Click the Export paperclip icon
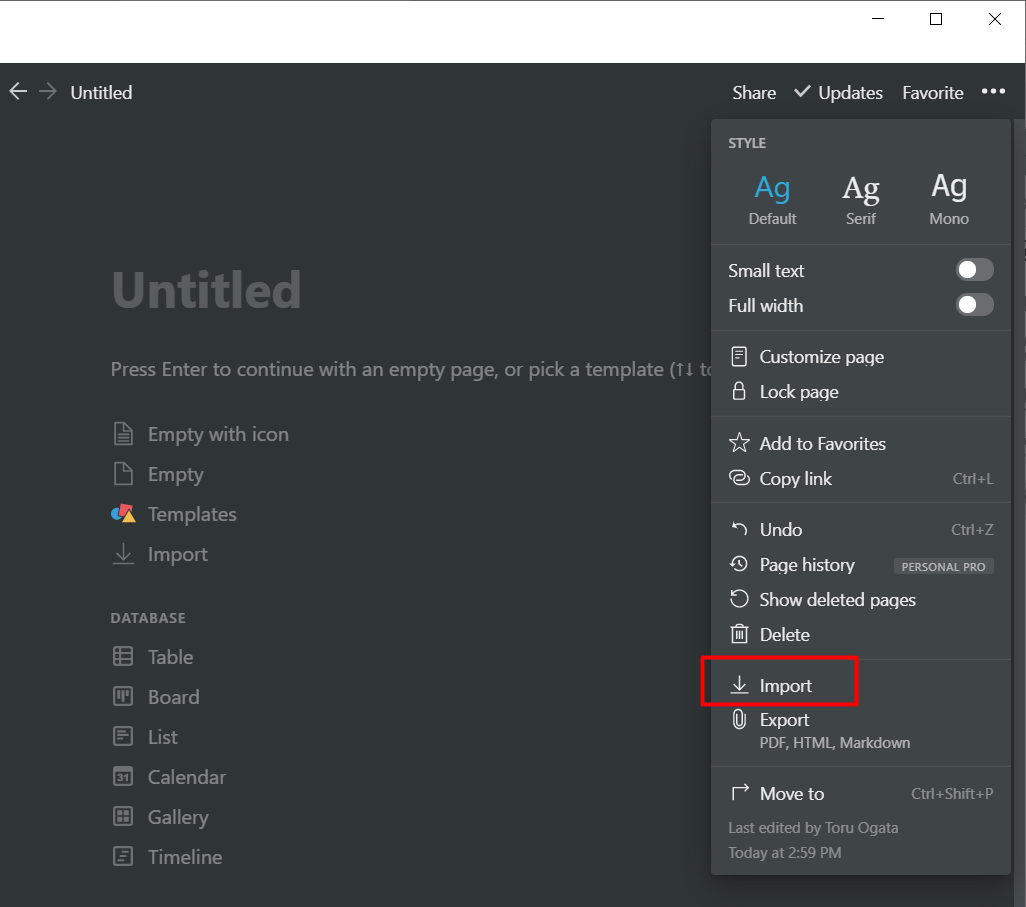 click(739, 719)
